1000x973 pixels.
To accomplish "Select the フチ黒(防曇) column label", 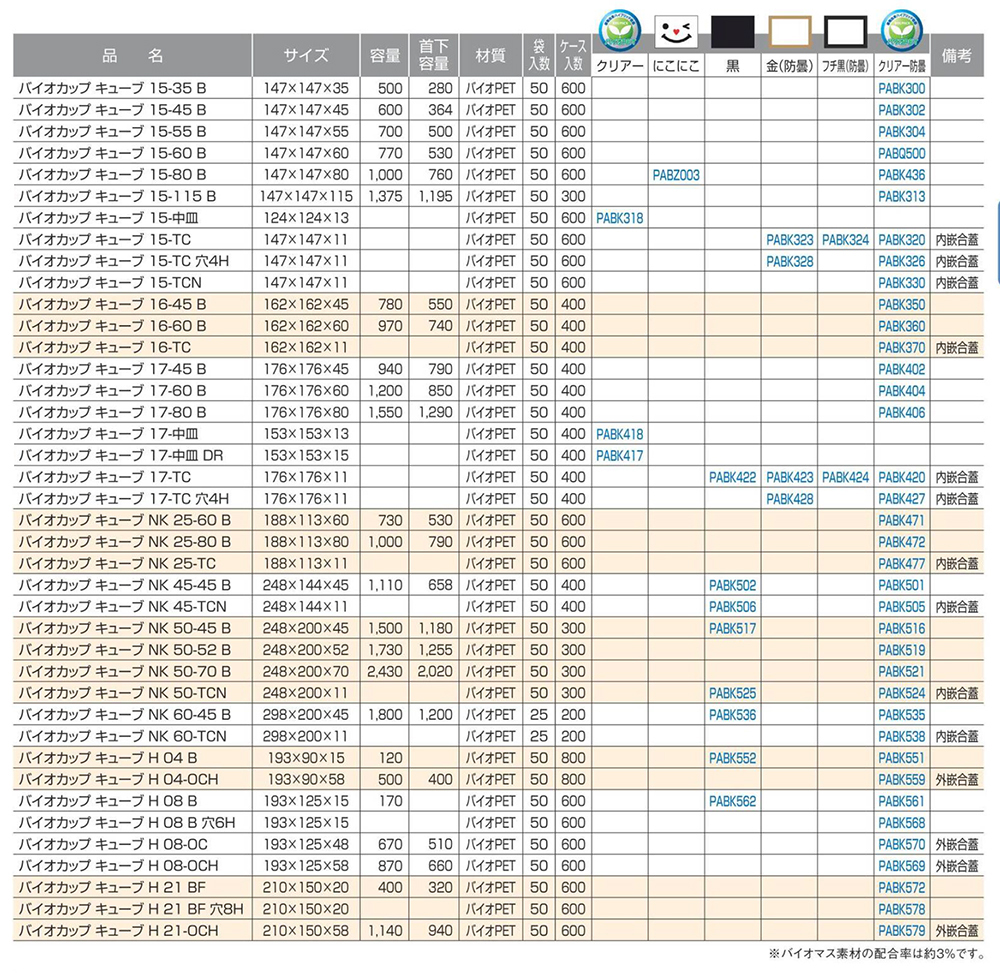I will coord(846,66).
